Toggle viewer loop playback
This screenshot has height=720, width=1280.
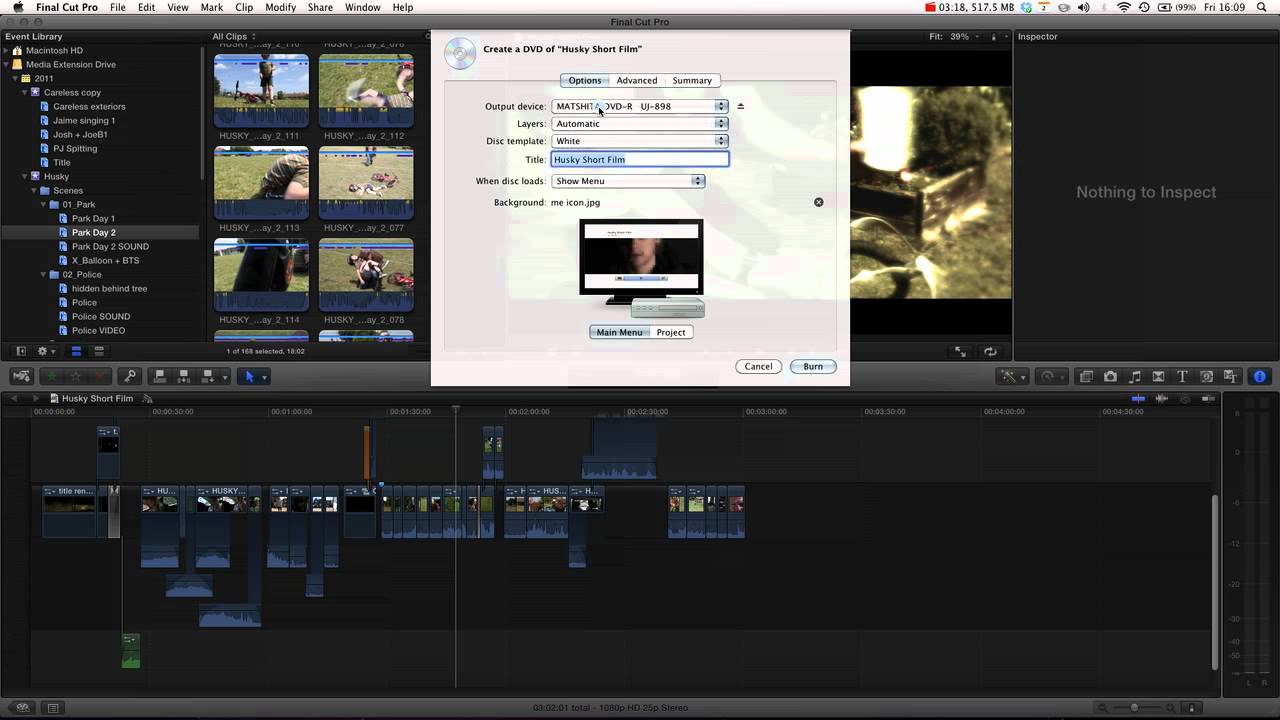(x=990, y=351)
